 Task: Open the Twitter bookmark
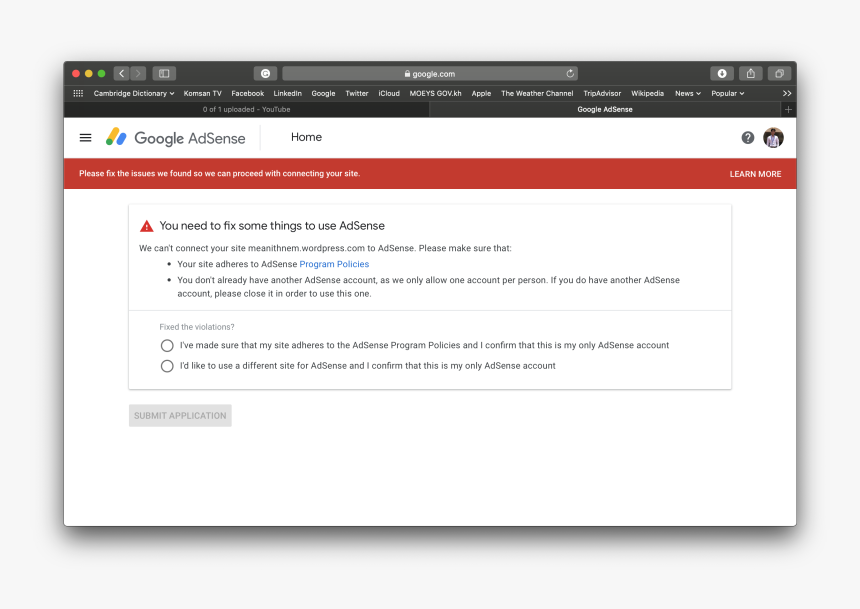click(x=357, y=93)
